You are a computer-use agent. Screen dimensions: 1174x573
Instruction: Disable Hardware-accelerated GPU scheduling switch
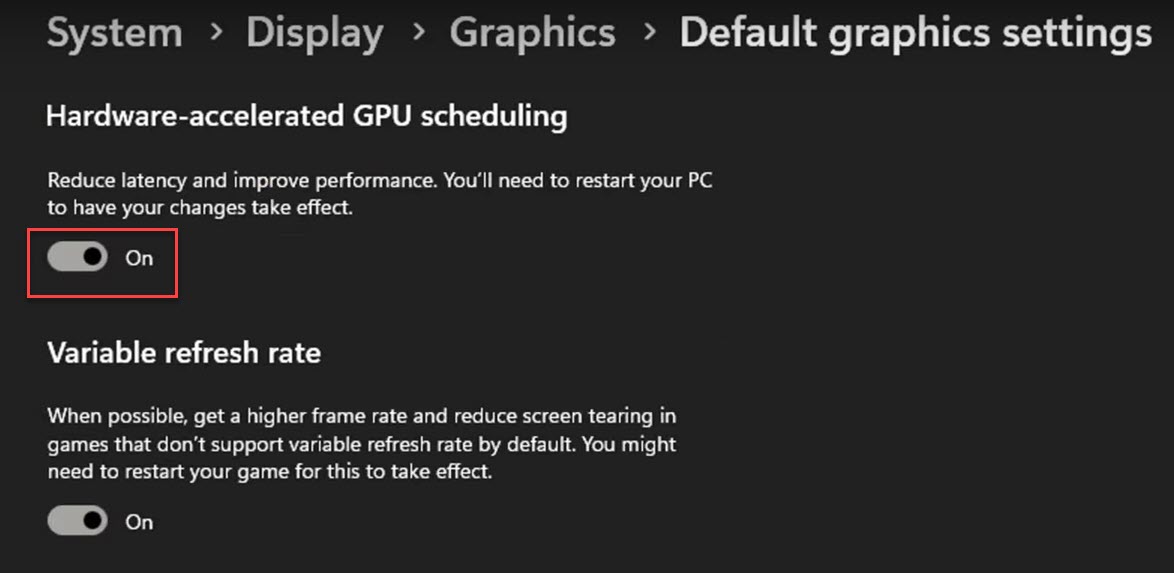(x=78, y=258)
